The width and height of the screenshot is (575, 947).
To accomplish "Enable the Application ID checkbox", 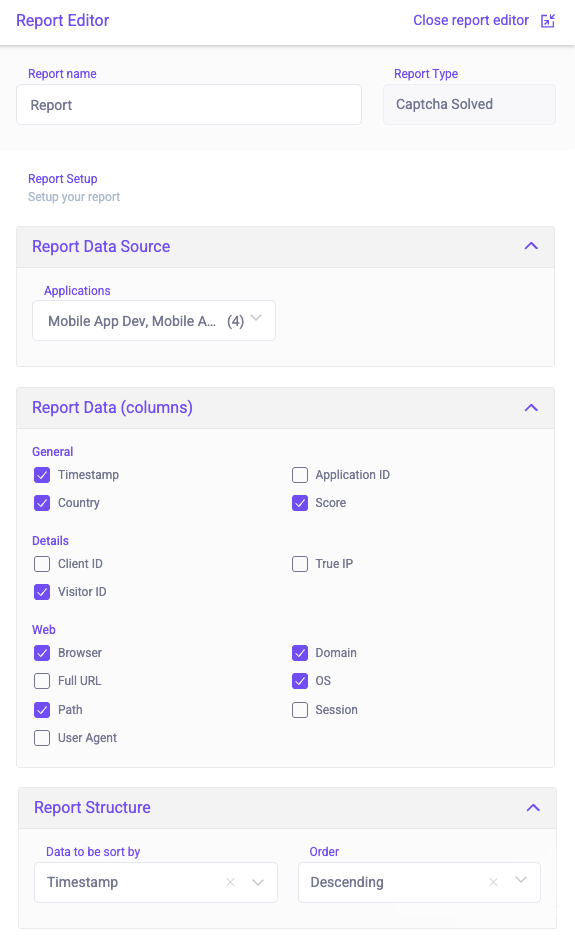I will pyautogui.click(x=300, y=475).
